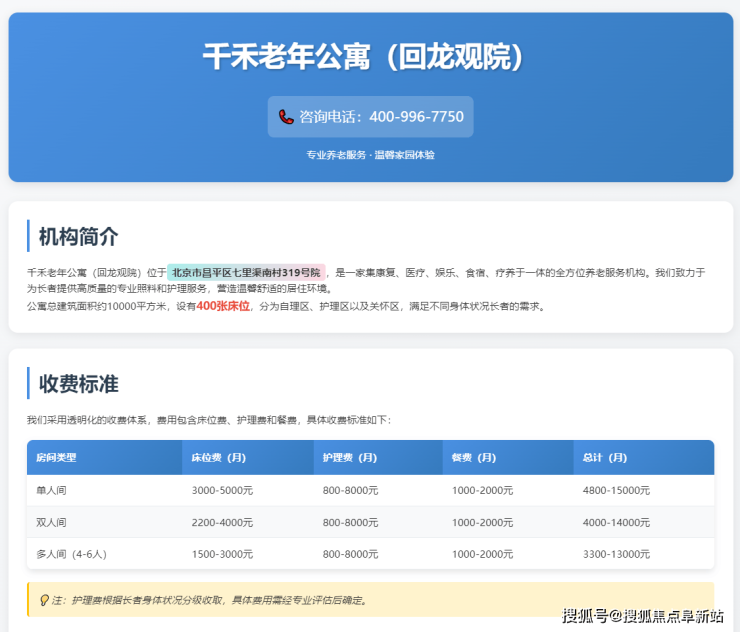Screen dimensions: 740x632
Task: Click the 收费标准 section heading
Action: pos(78,383)
